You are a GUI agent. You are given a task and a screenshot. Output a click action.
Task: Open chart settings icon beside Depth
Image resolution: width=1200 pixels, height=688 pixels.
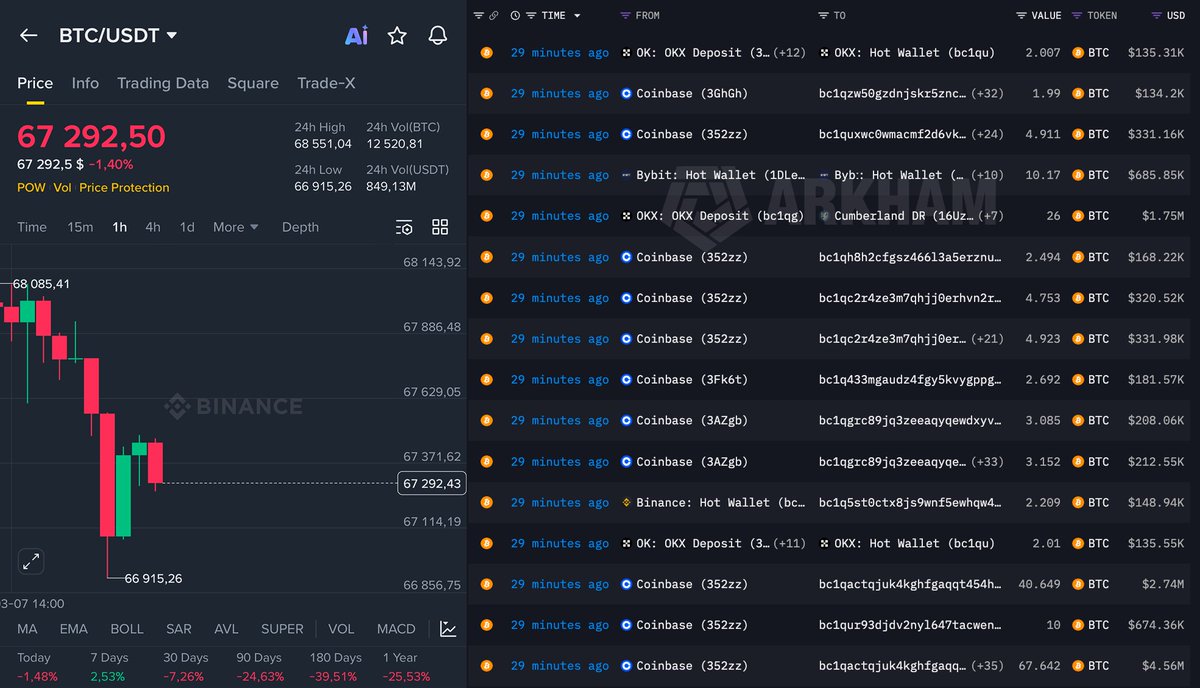(404, 227)
